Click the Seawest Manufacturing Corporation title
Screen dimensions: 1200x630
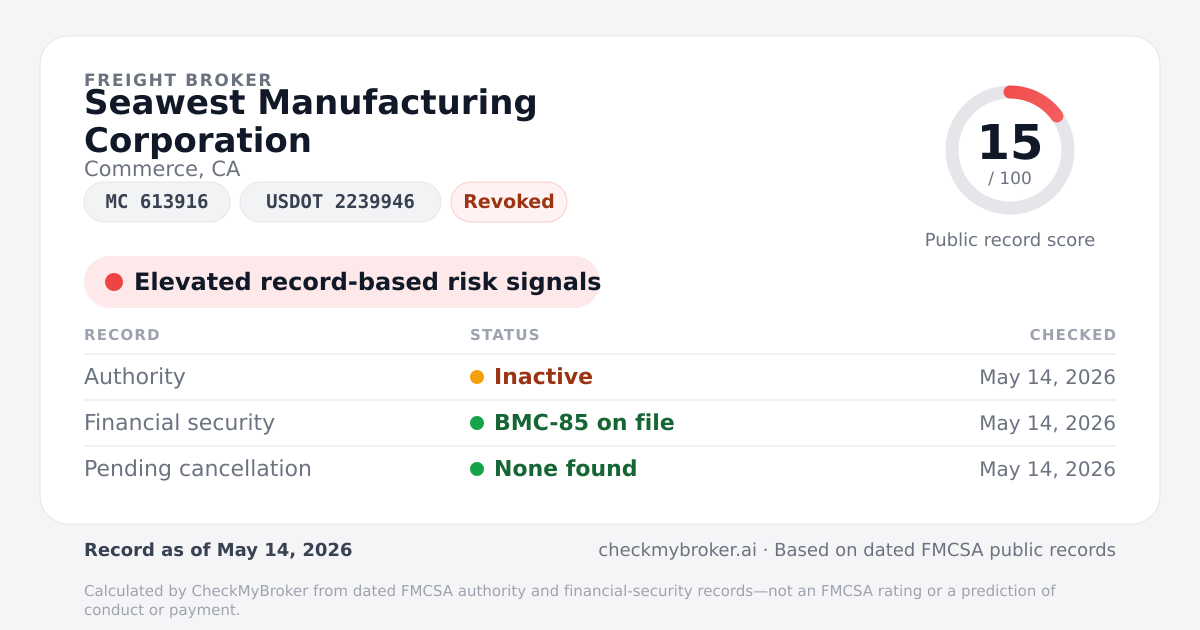coord(311,121)
